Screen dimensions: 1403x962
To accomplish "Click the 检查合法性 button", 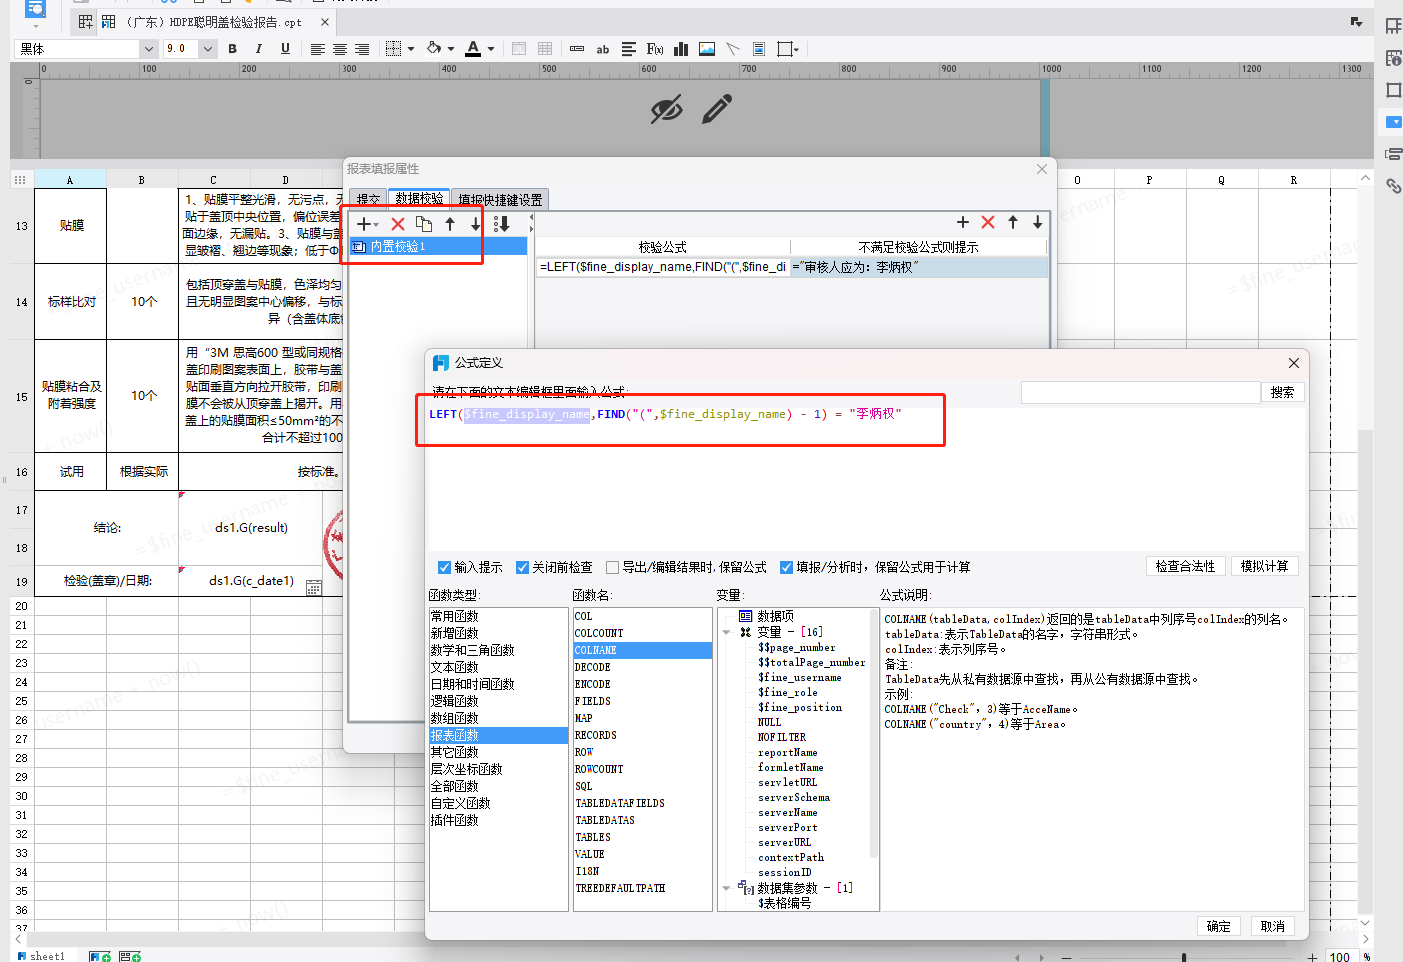I will [x=1185, y=566].
